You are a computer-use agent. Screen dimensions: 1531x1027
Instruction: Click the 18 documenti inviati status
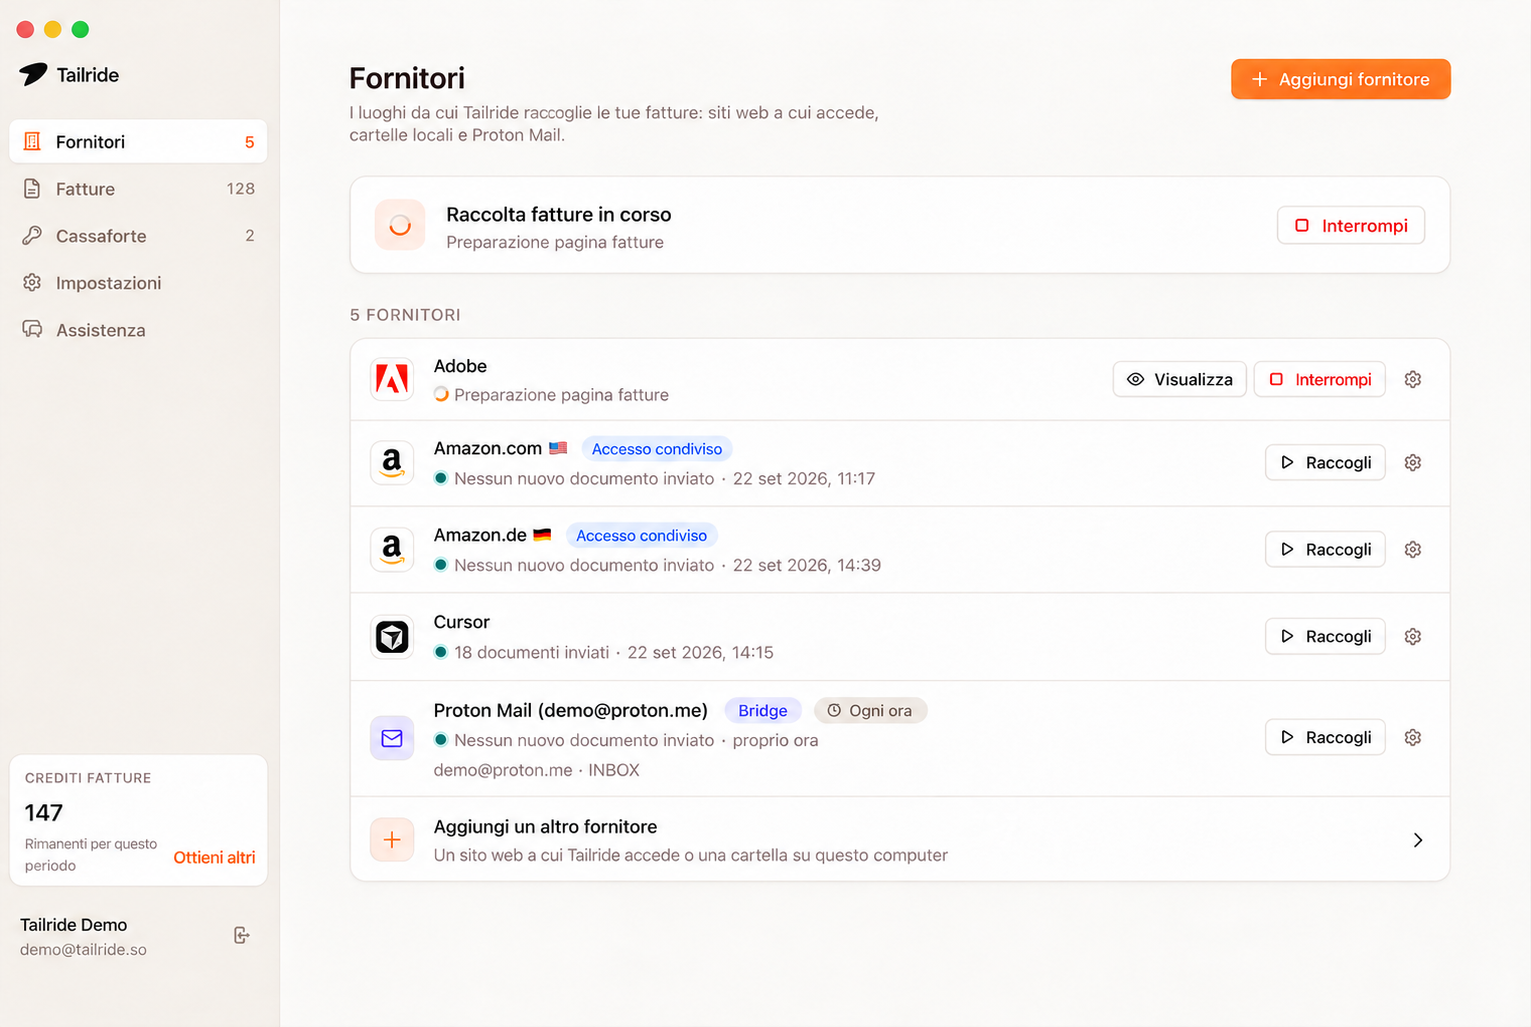(531, 652)
